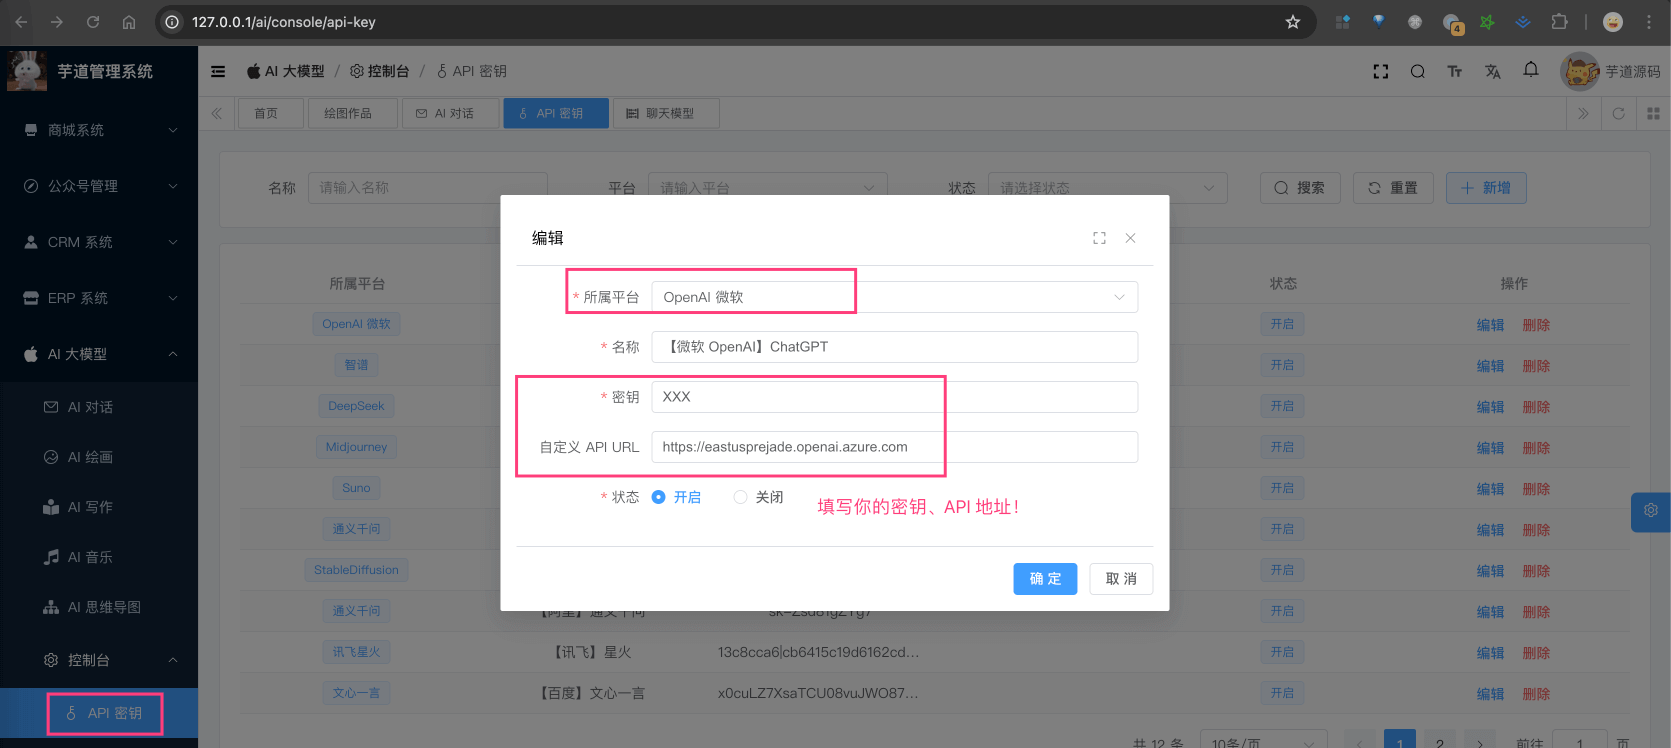Click the 自定义 API URL input field
The width and height of the screenshot is (1671, 748).
894,447
